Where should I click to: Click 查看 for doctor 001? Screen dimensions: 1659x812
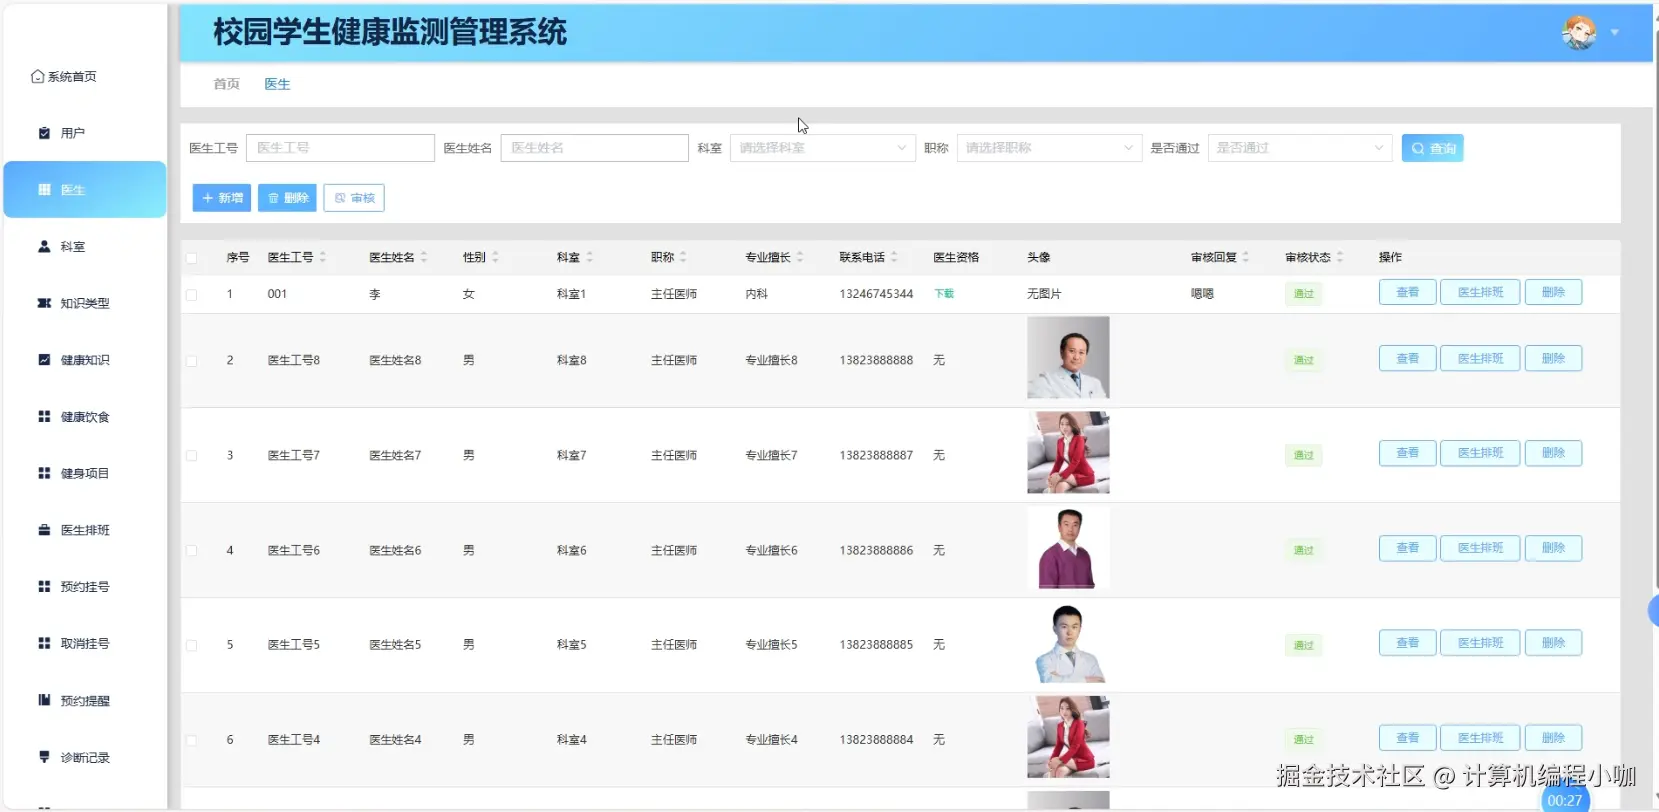click(1407, 292)
